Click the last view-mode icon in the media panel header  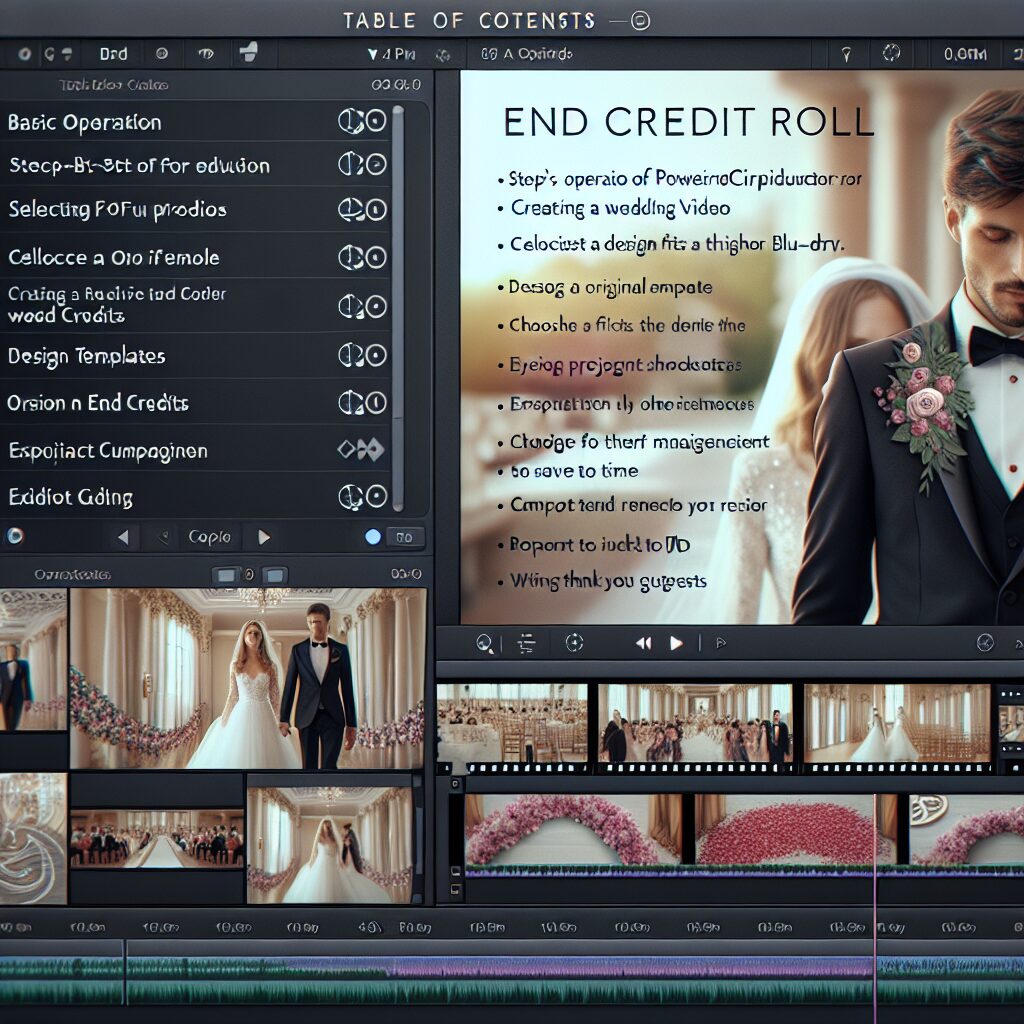tap(275, 575)
